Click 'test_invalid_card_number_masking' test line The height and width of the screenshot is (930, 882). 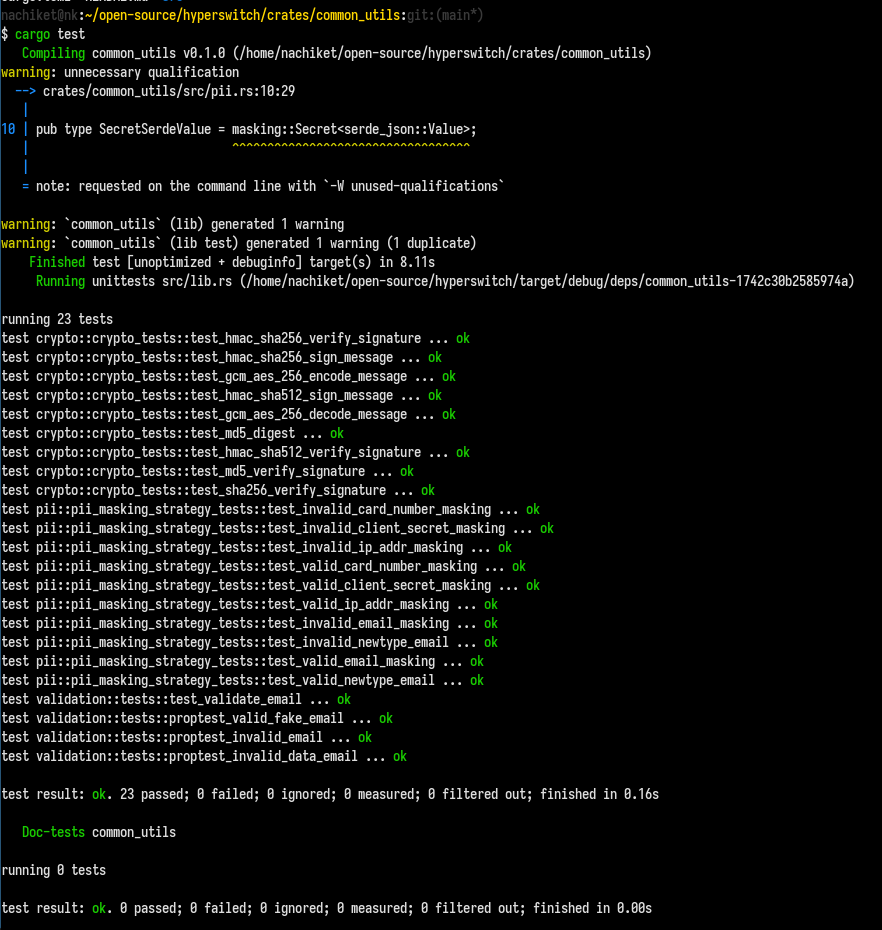[270, 509]
